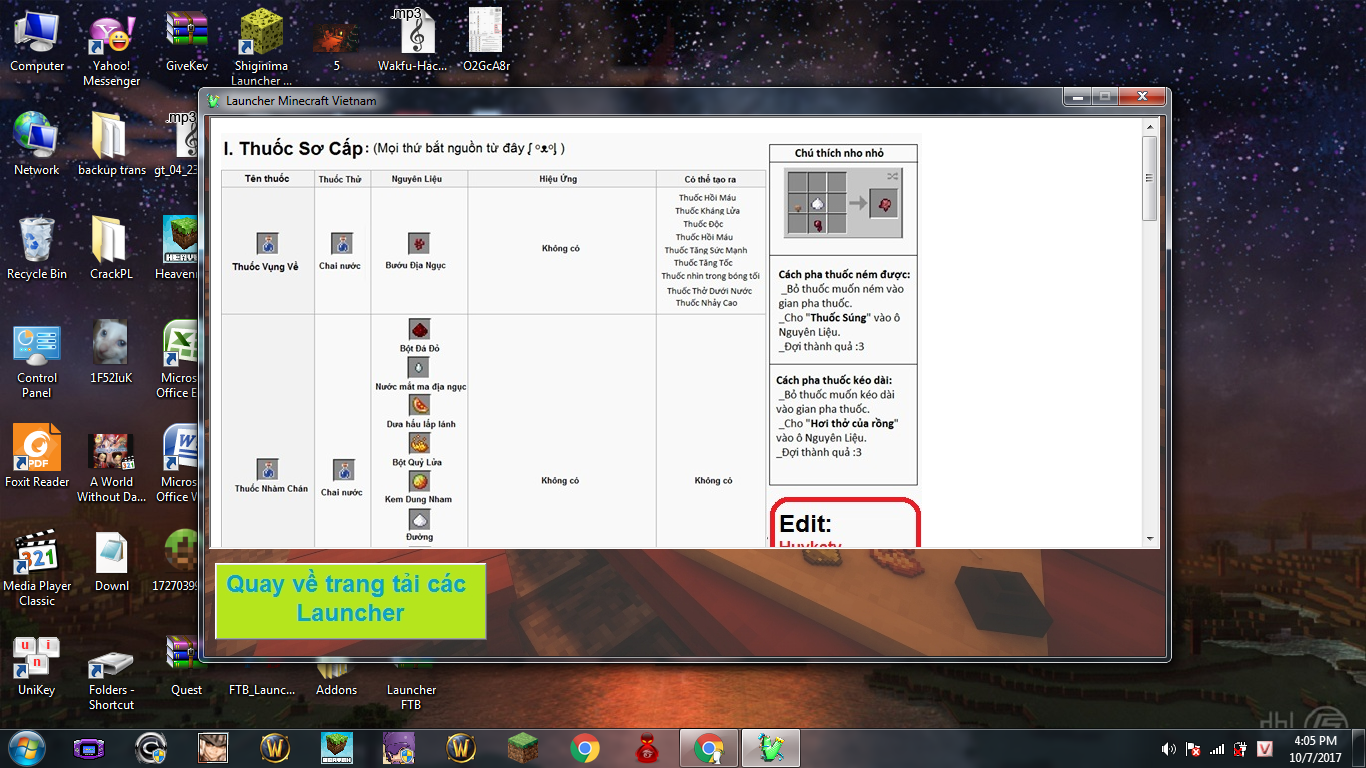Click Quay về trang tải các Launcher button
Image resolution: width=1366 pixels, height=768 pixels.
351,600
